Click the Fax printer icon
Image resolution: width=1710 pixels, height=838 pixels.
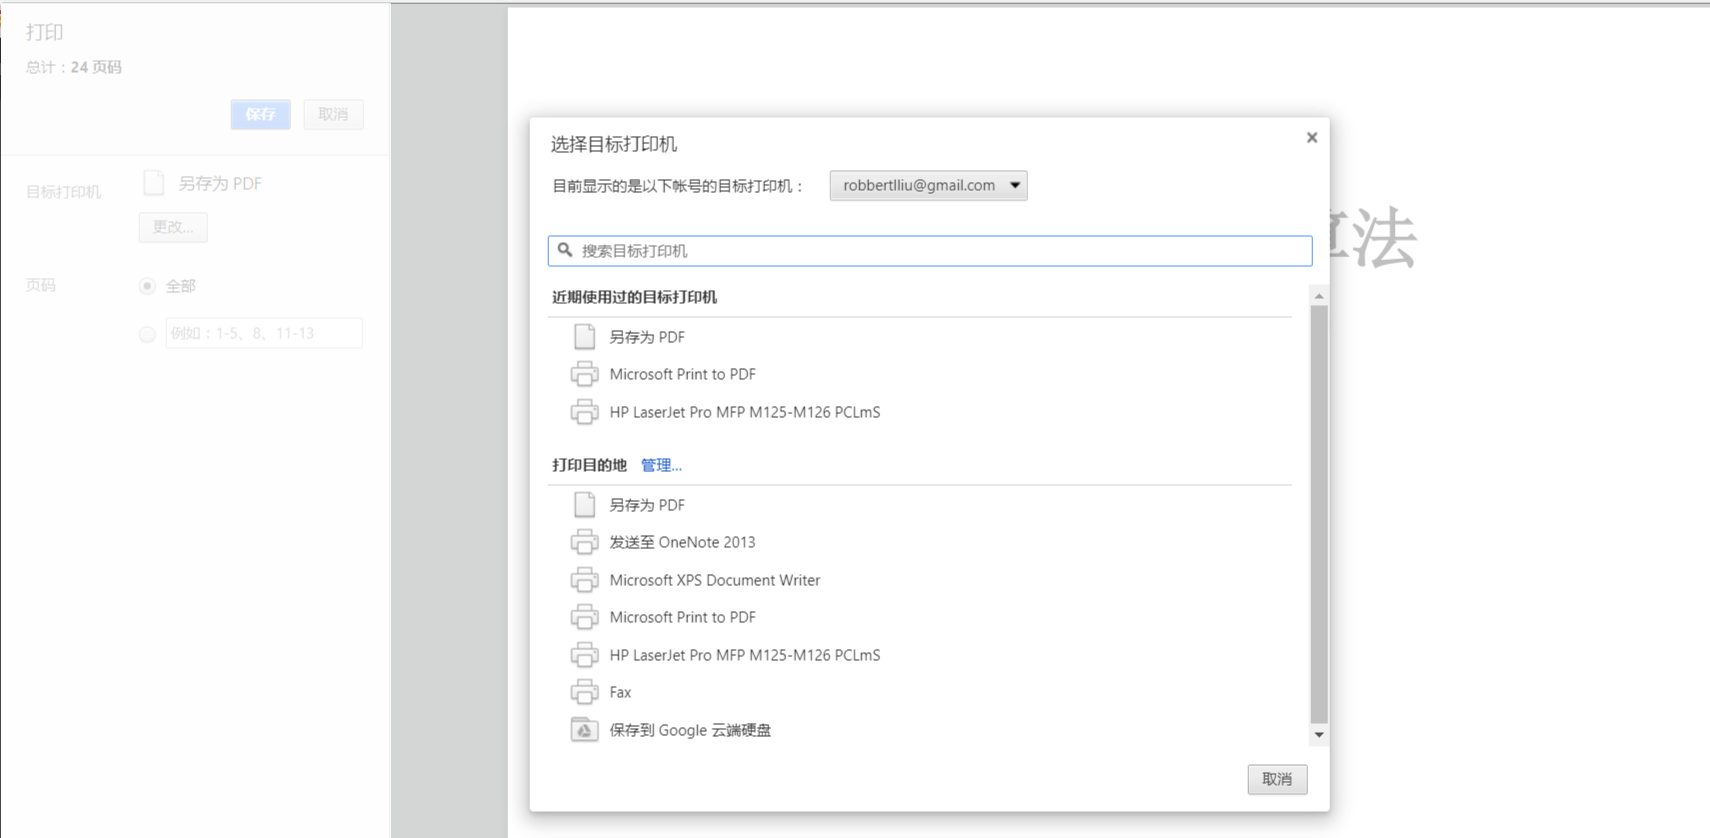(x=585, y=692)
